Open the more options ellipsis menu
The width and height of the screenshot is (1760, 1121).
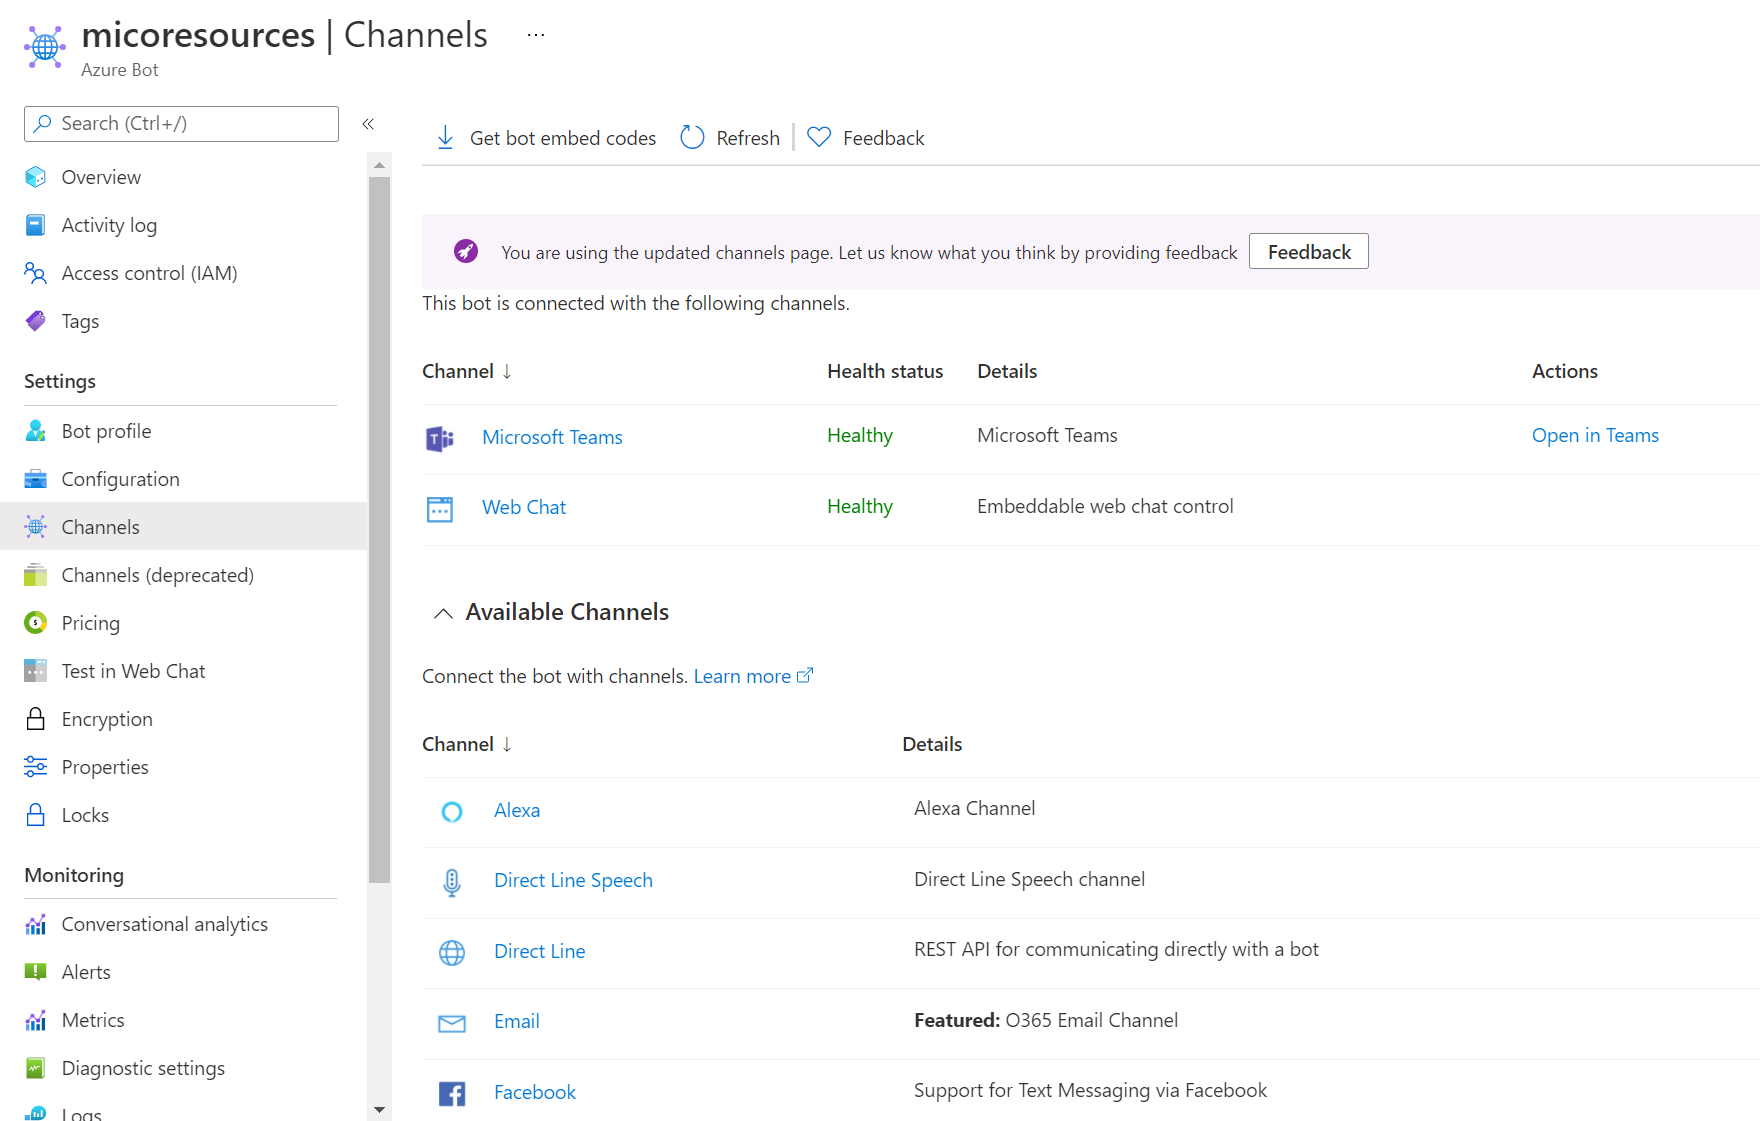pyautogui.click(x=536, y=35)
